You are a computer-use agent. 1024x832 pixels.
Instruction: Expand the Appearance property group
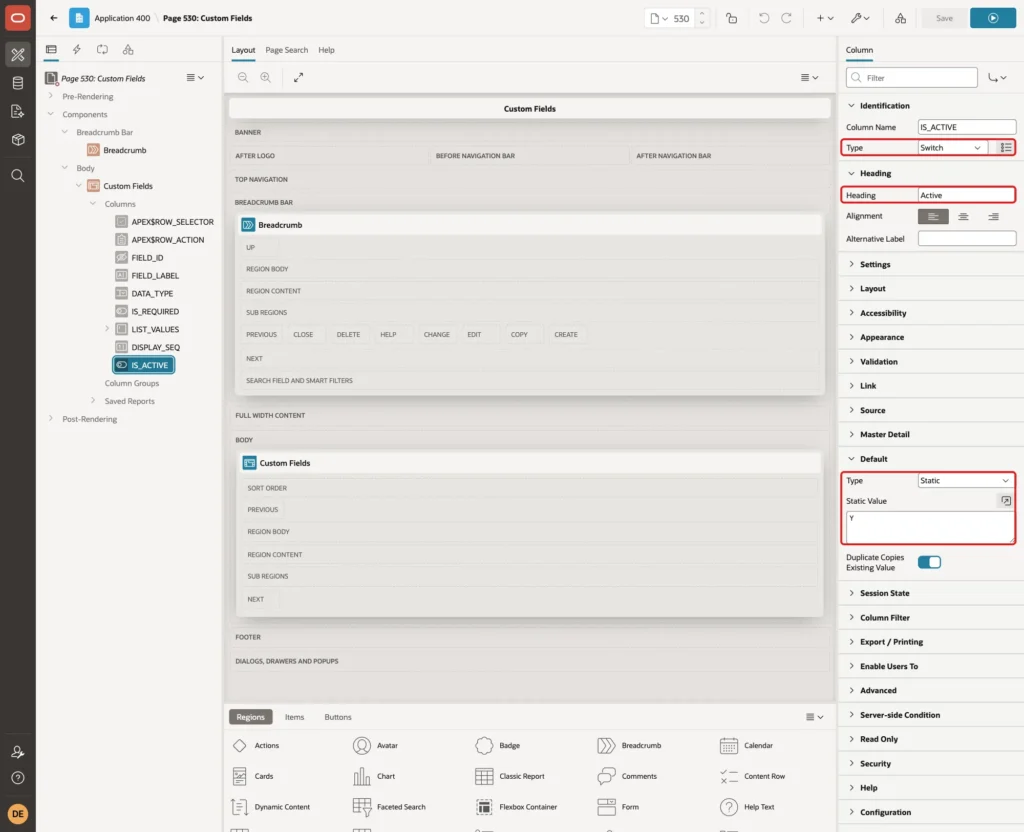coord(851,337)
